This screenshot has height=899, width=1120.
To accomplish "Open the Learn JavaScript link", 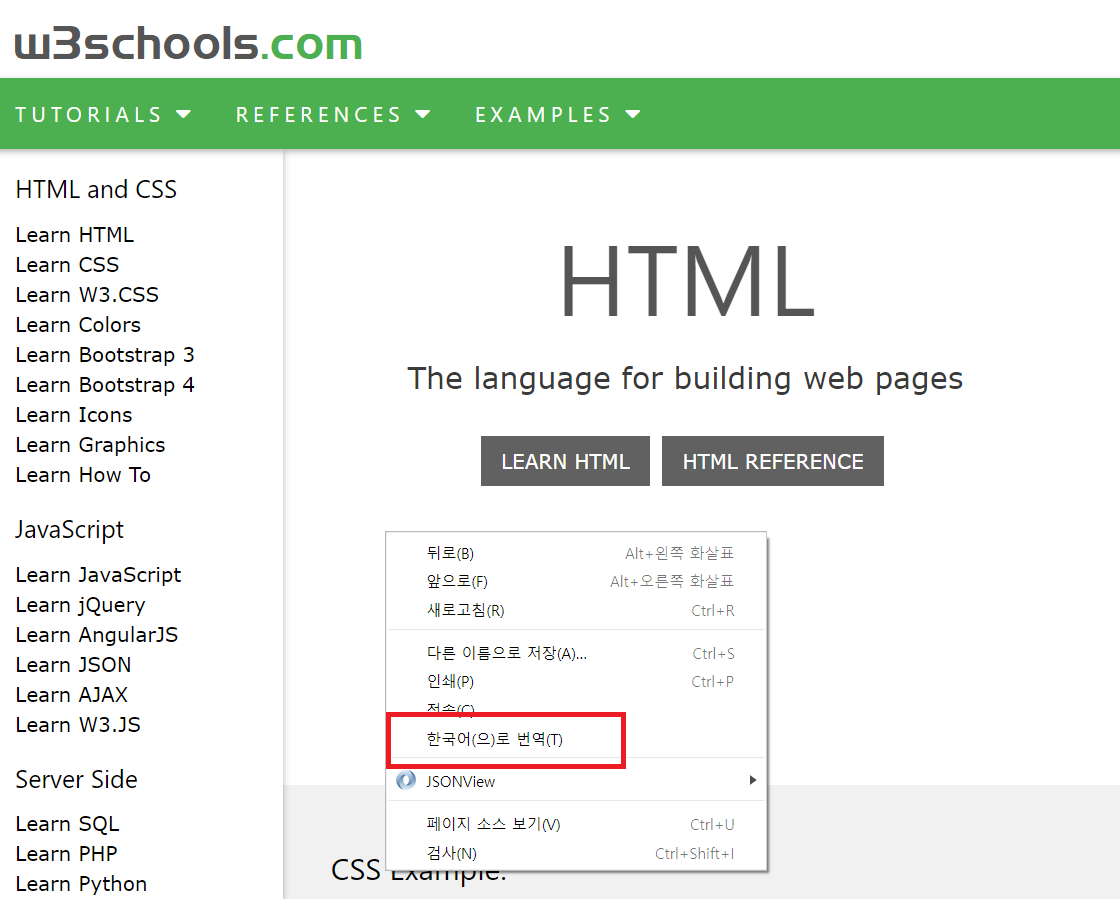I will pyautogui.click(x=99, y=575).
